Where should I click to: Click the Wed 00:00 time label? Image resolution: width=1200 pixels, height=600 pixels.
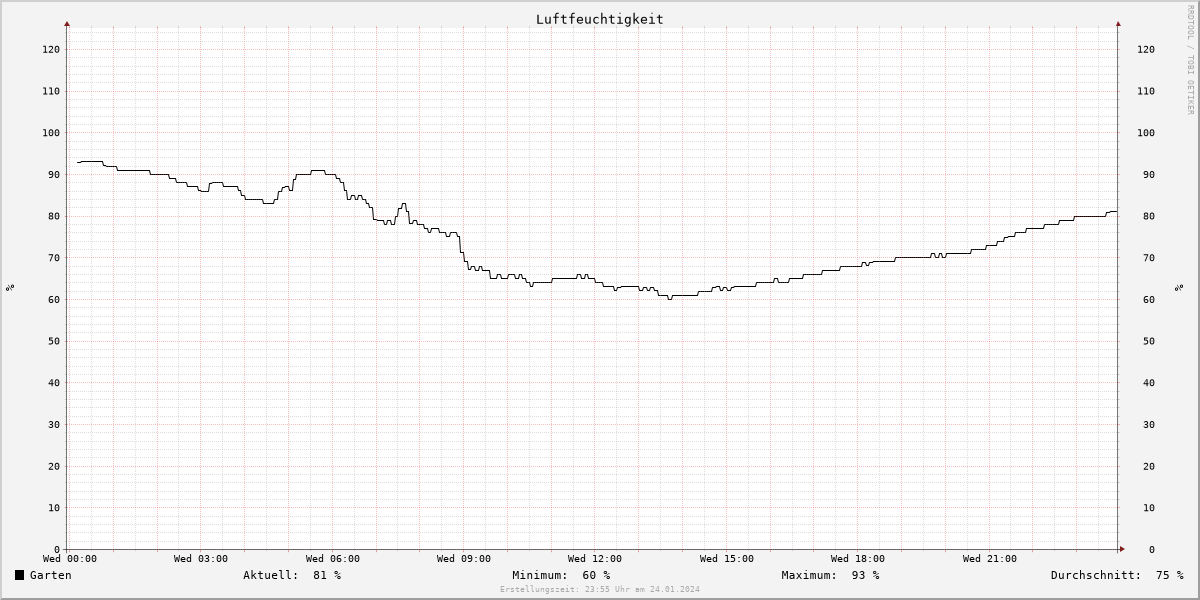click(70, 559)
